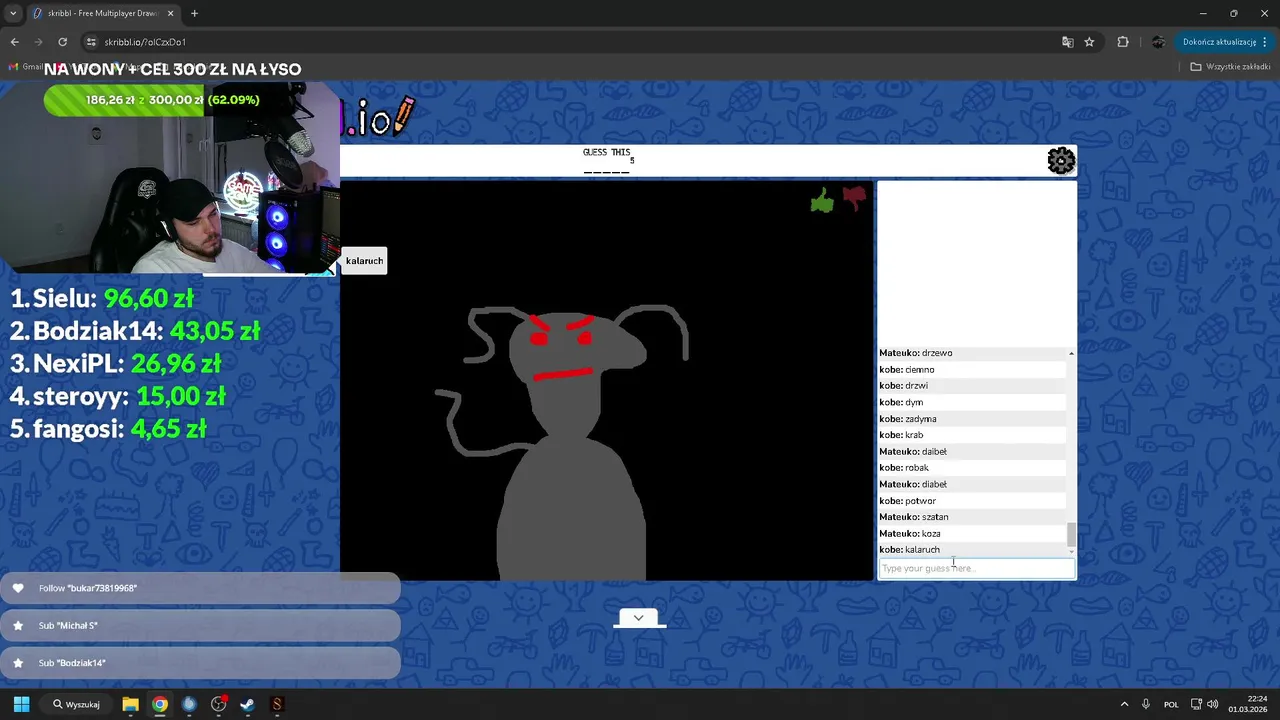Give the drawing a thumbs down
Image resolution: width=1280 pixels, height=720 pixels.
[854, 199]
